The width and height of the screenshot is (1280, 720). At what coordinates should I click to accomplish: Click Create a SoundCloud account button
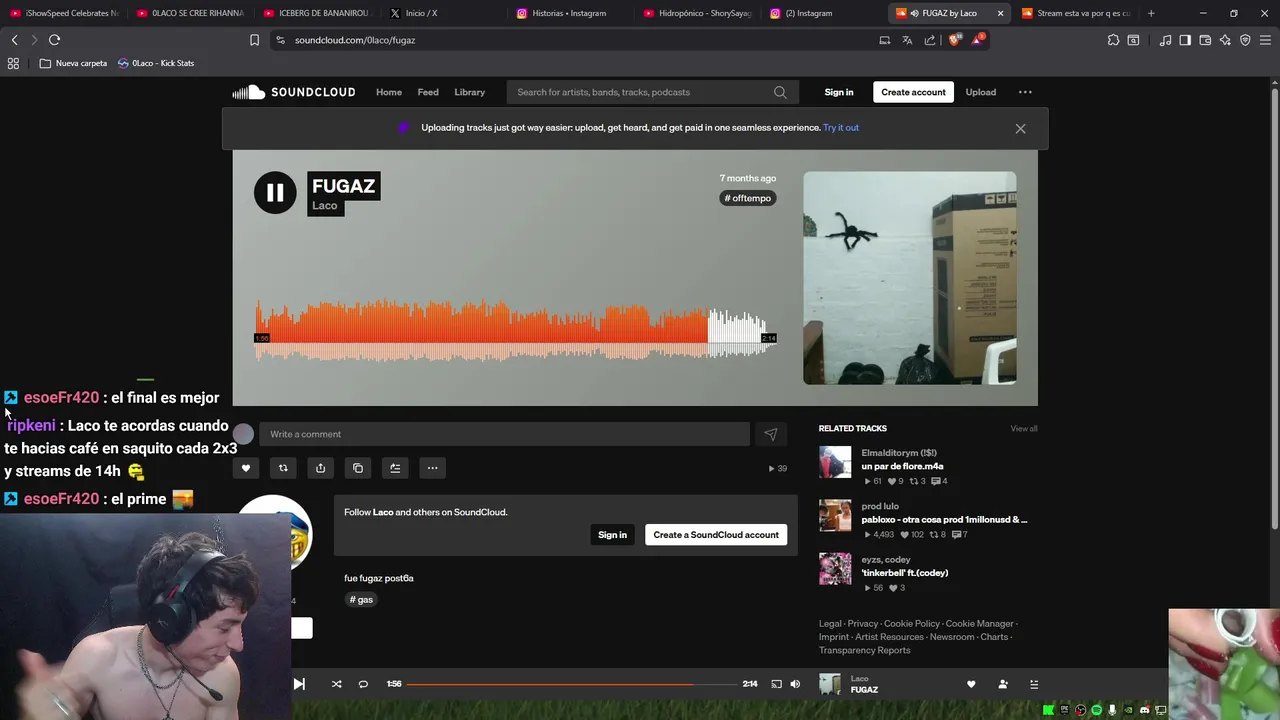point(716,535)
